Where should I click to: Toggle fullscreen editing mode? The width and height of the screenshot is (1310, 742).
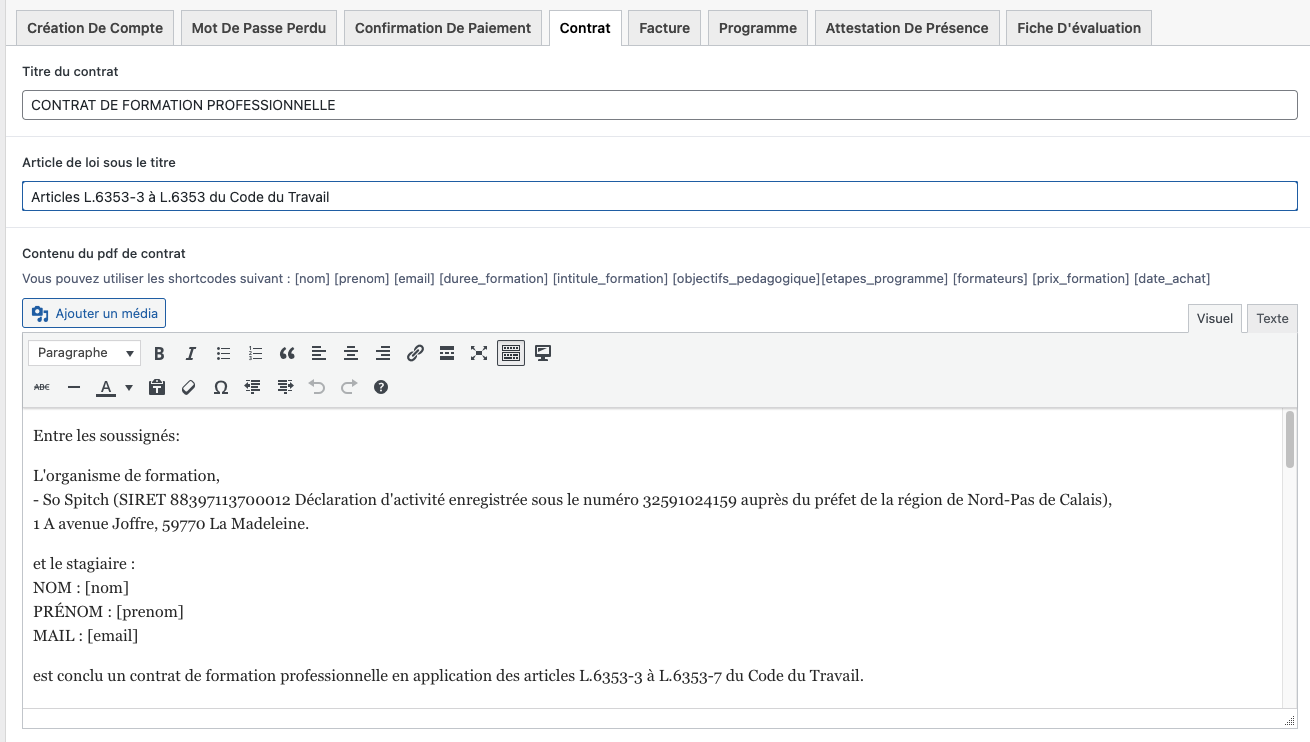tap(479, 353)
